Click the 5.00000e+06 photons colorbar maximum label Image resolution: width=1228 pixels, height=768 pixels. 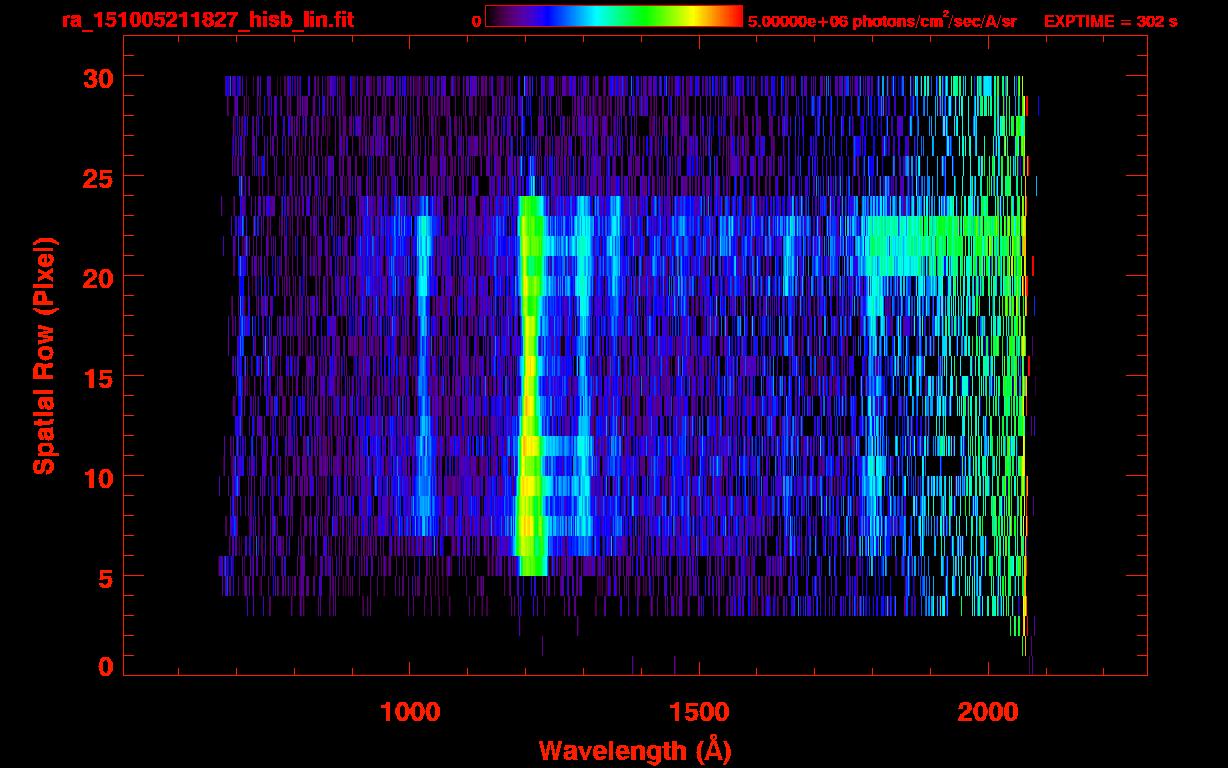click(x=882, y=21)
